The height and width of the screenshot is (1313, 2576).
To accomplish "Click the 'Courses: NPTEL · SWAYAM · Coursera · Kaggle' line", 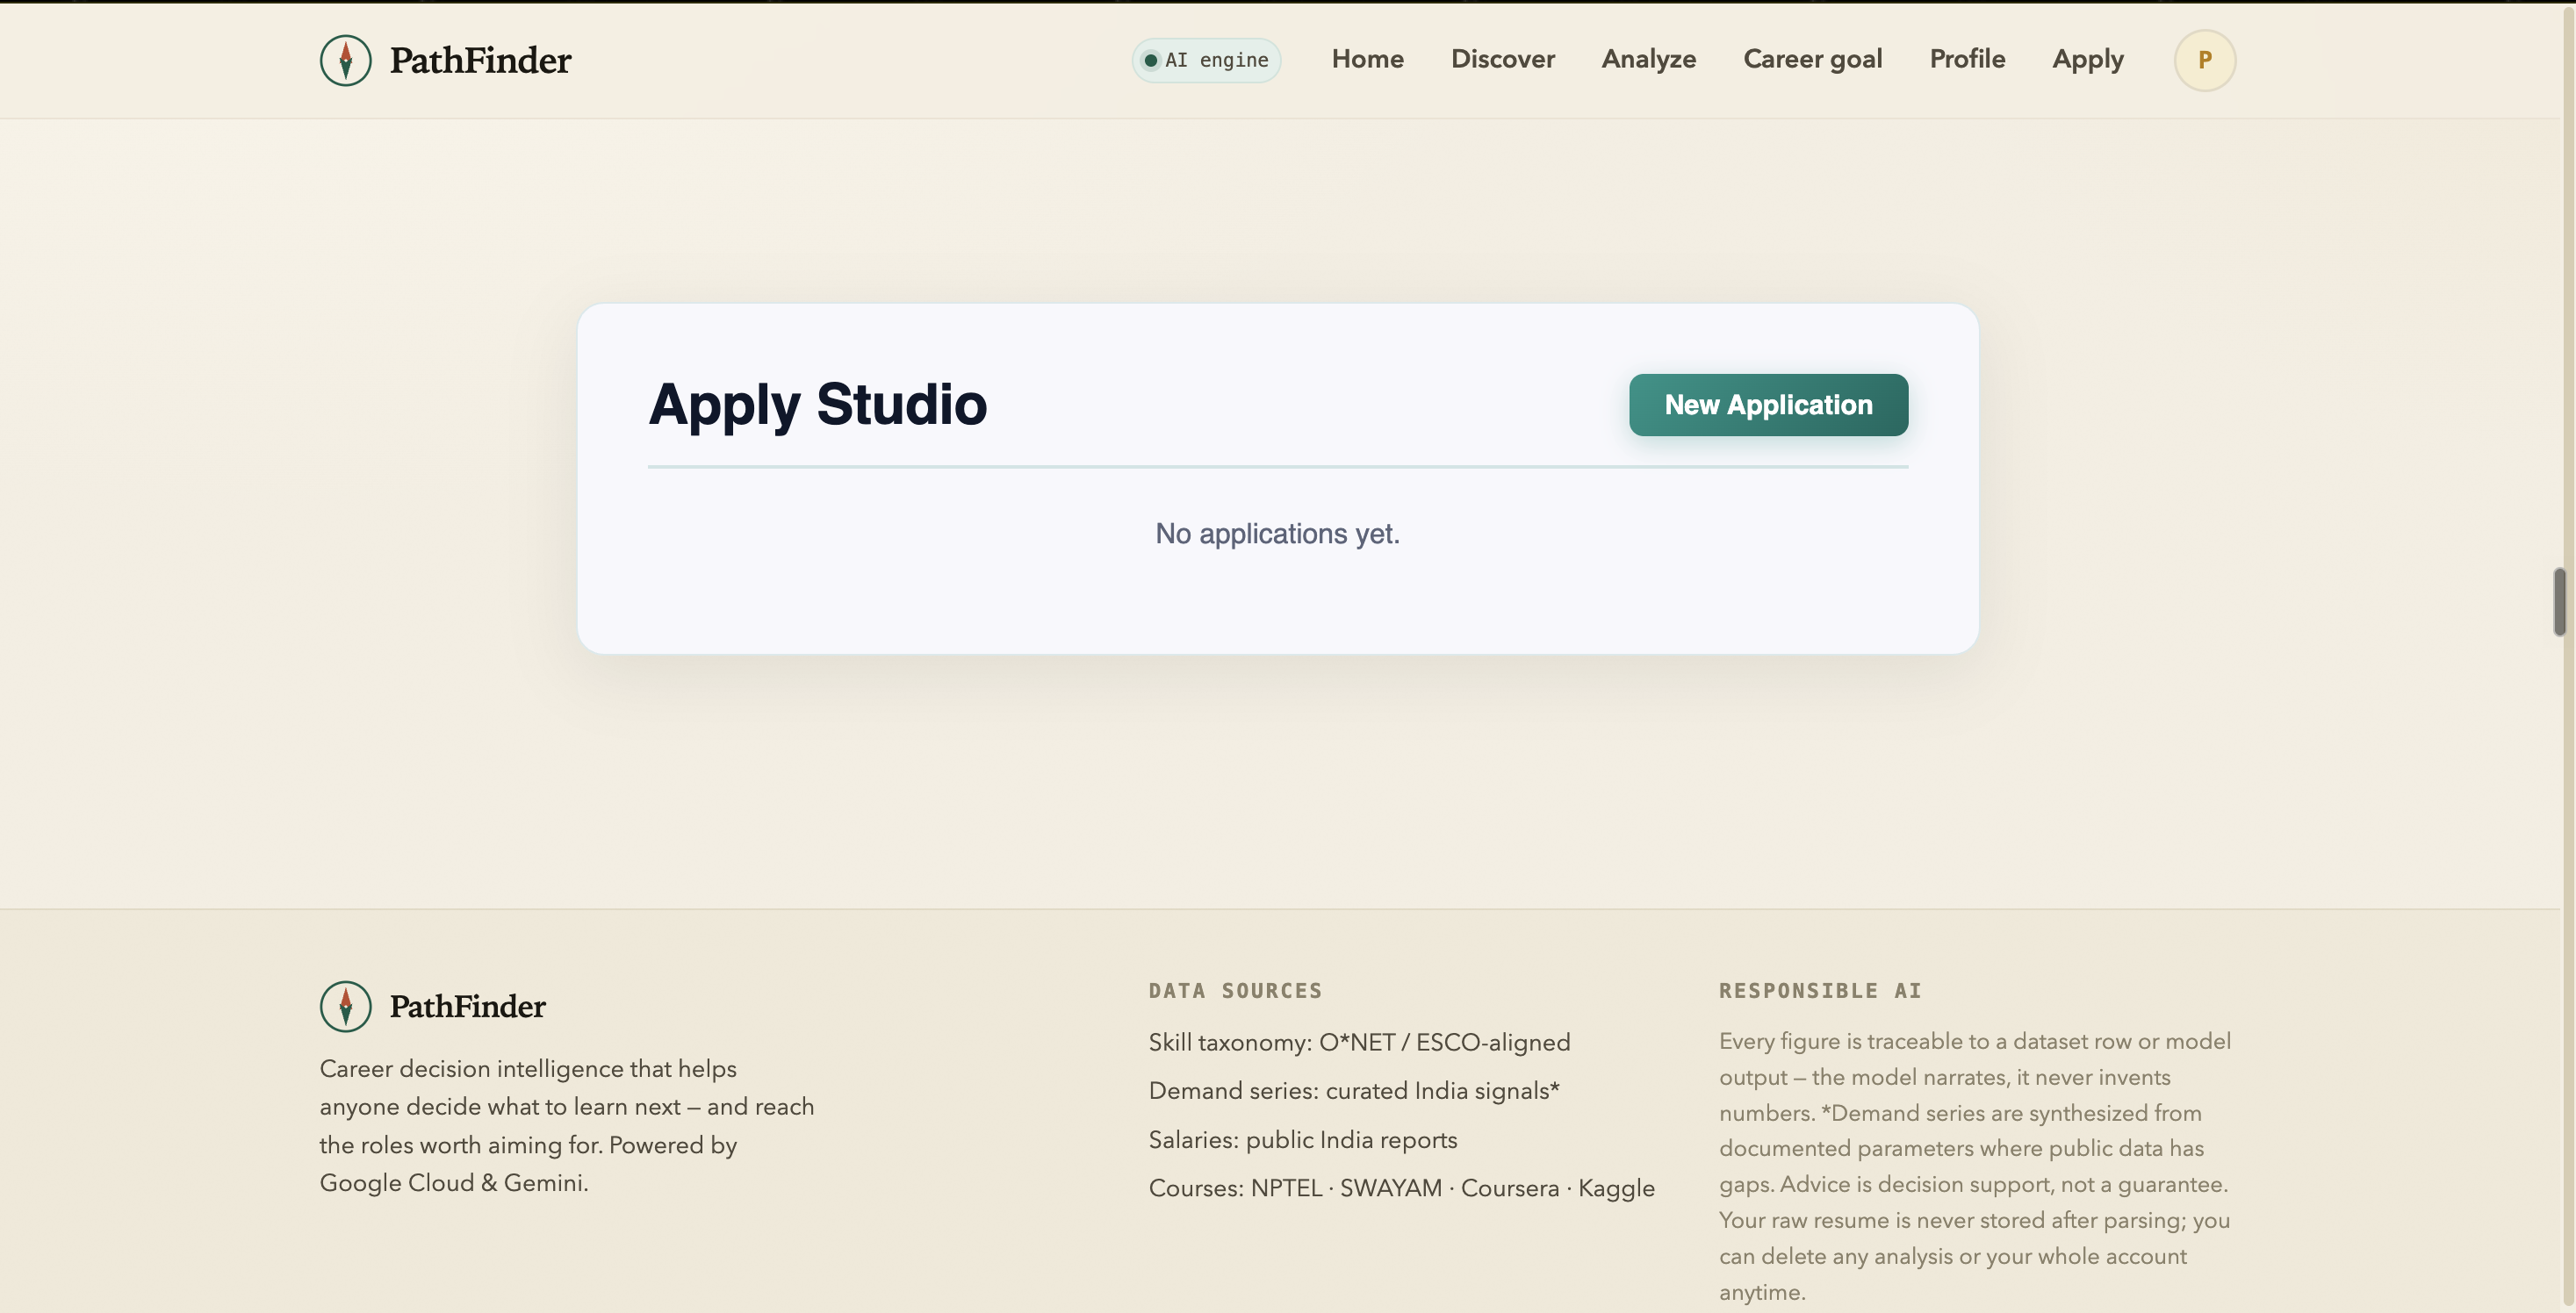I will (x=1401, y=1188).
